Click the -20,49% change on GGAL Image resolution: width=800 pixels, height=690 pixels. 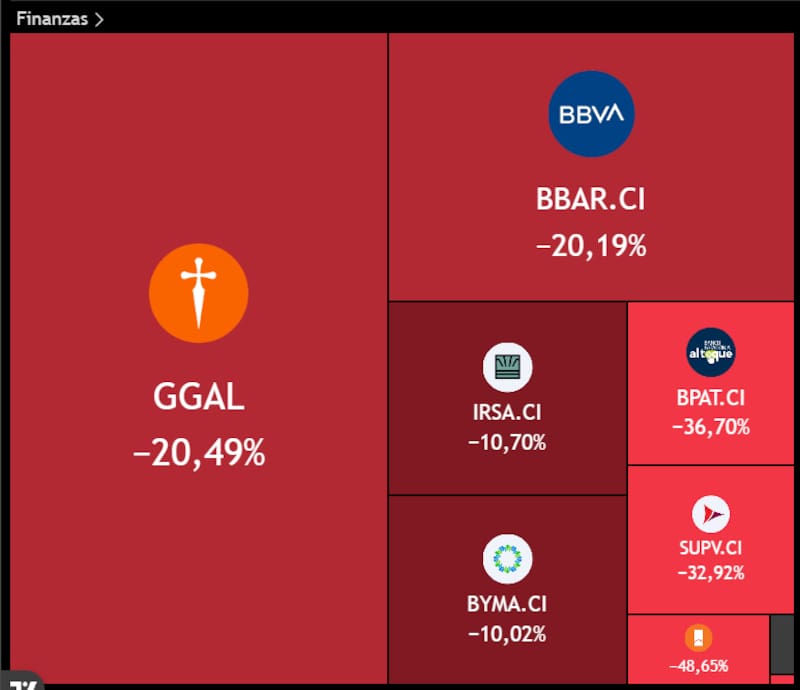point(198,453)
